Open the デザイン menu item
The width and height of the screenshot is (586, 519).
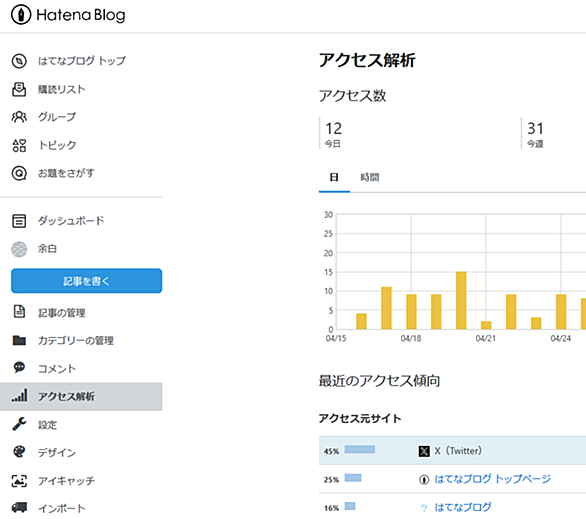pyautogui.click(x=57, y=452)
